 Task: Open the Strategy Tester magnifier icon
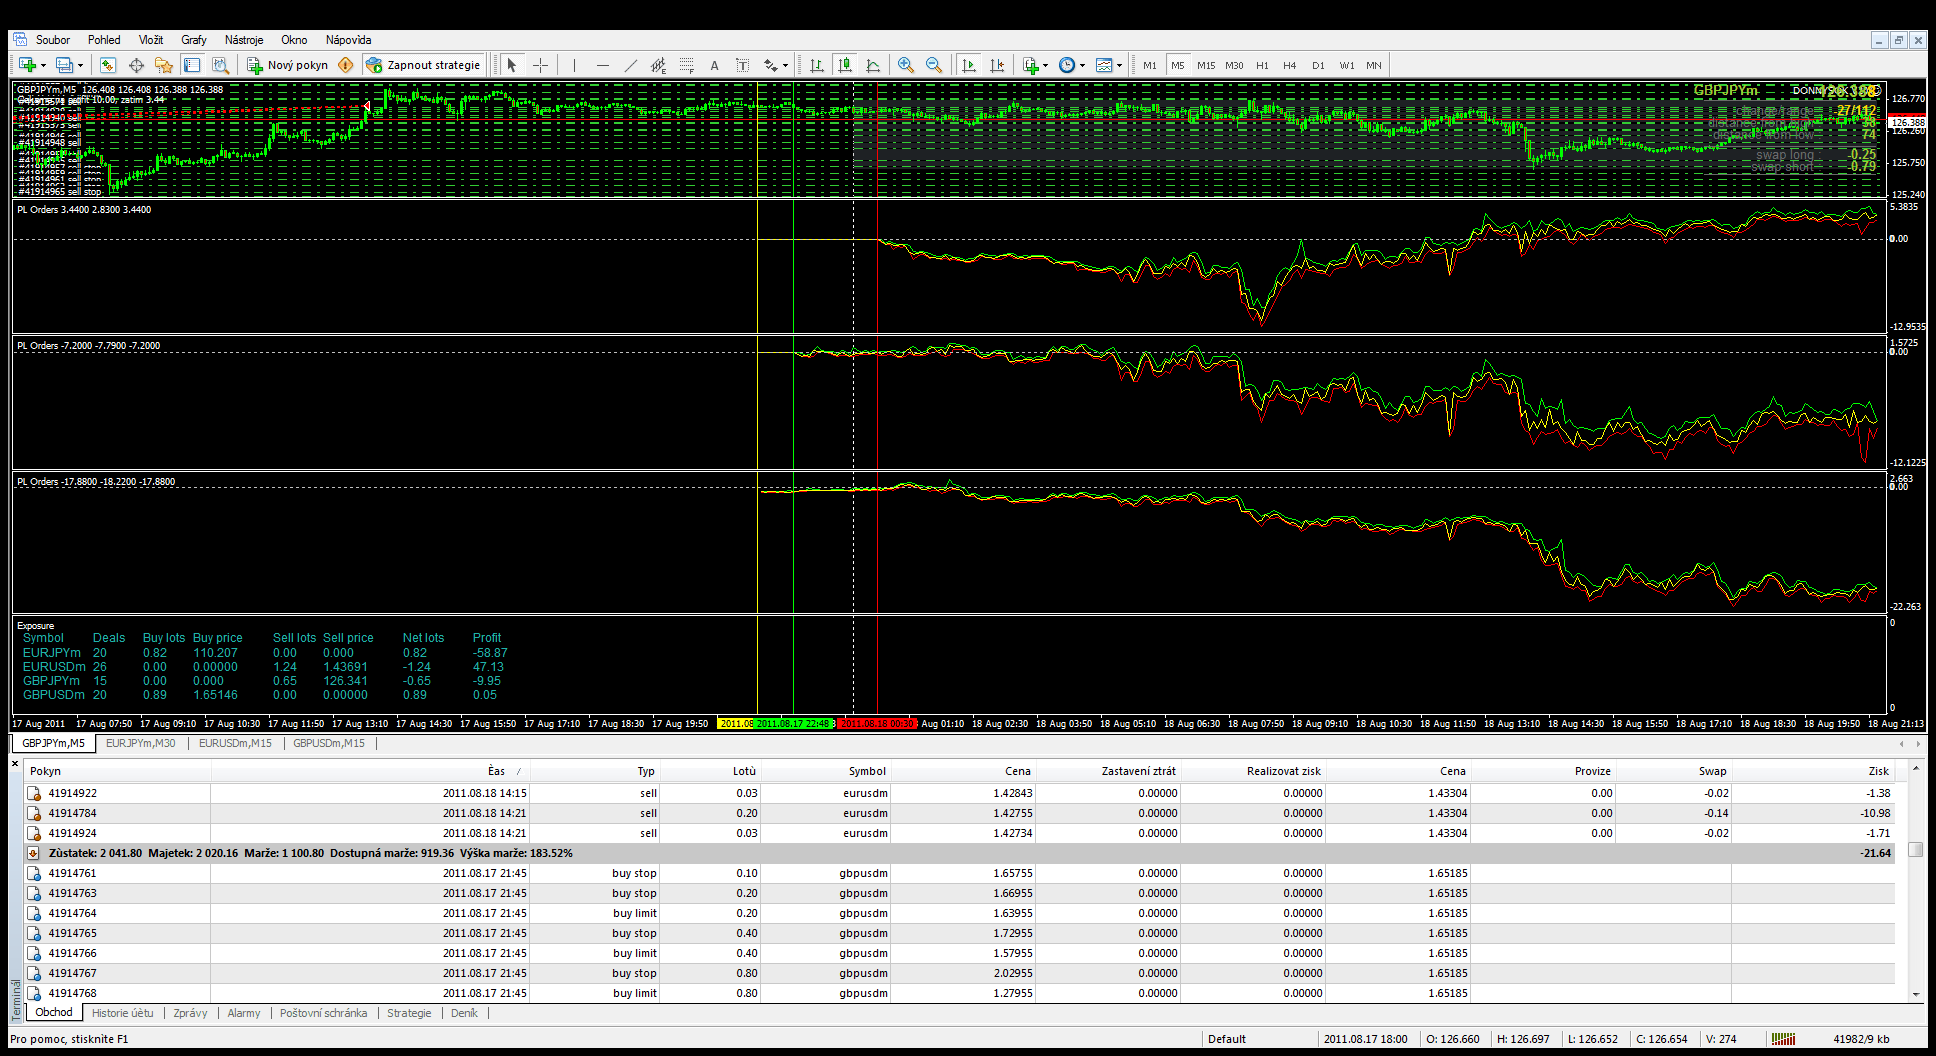(221, 65)
